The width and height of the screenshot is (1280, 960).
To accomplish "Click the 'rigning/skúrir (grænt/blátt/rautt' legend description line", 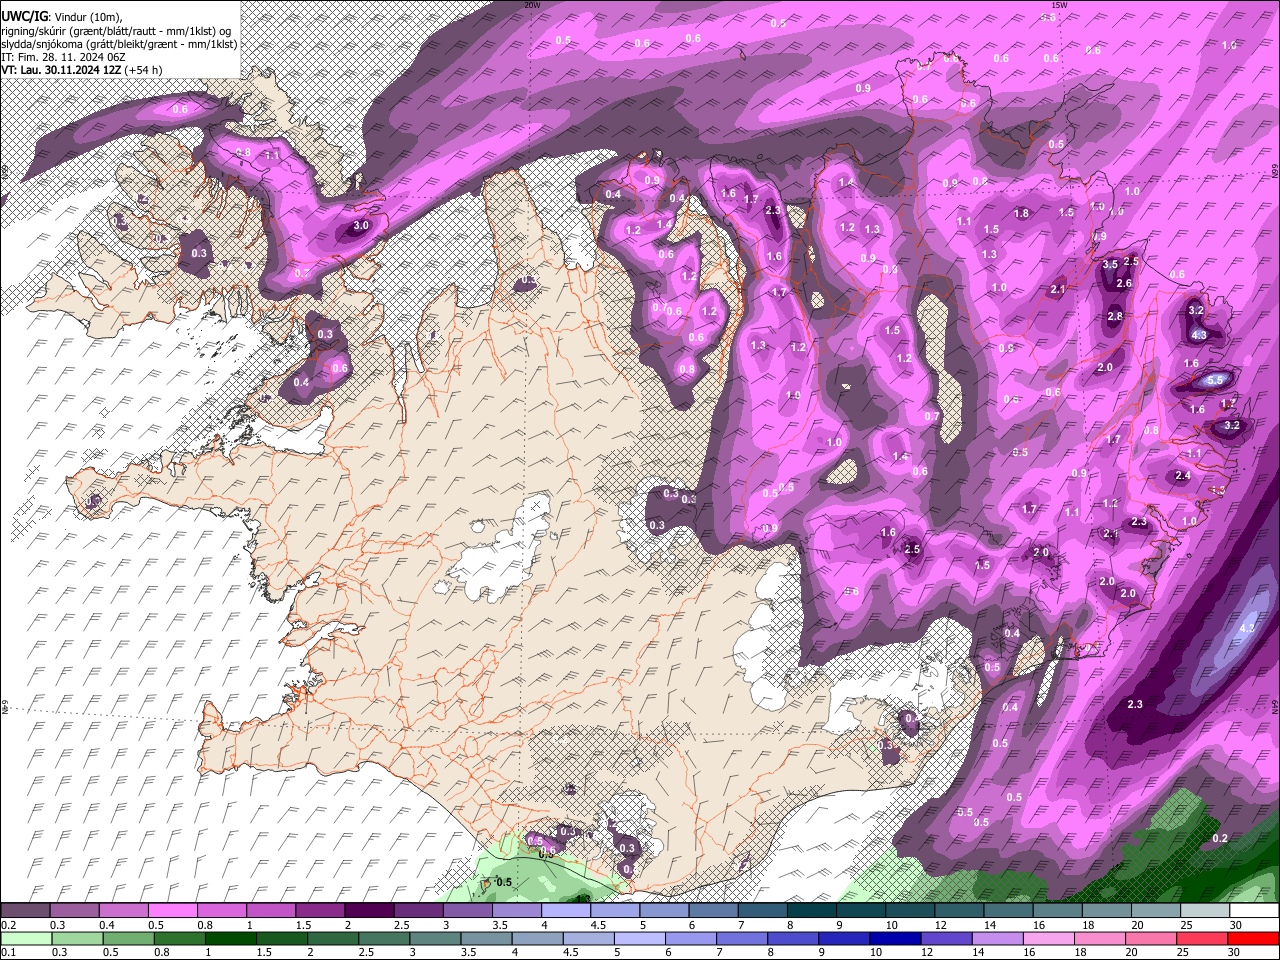I will tap(117, 30).
